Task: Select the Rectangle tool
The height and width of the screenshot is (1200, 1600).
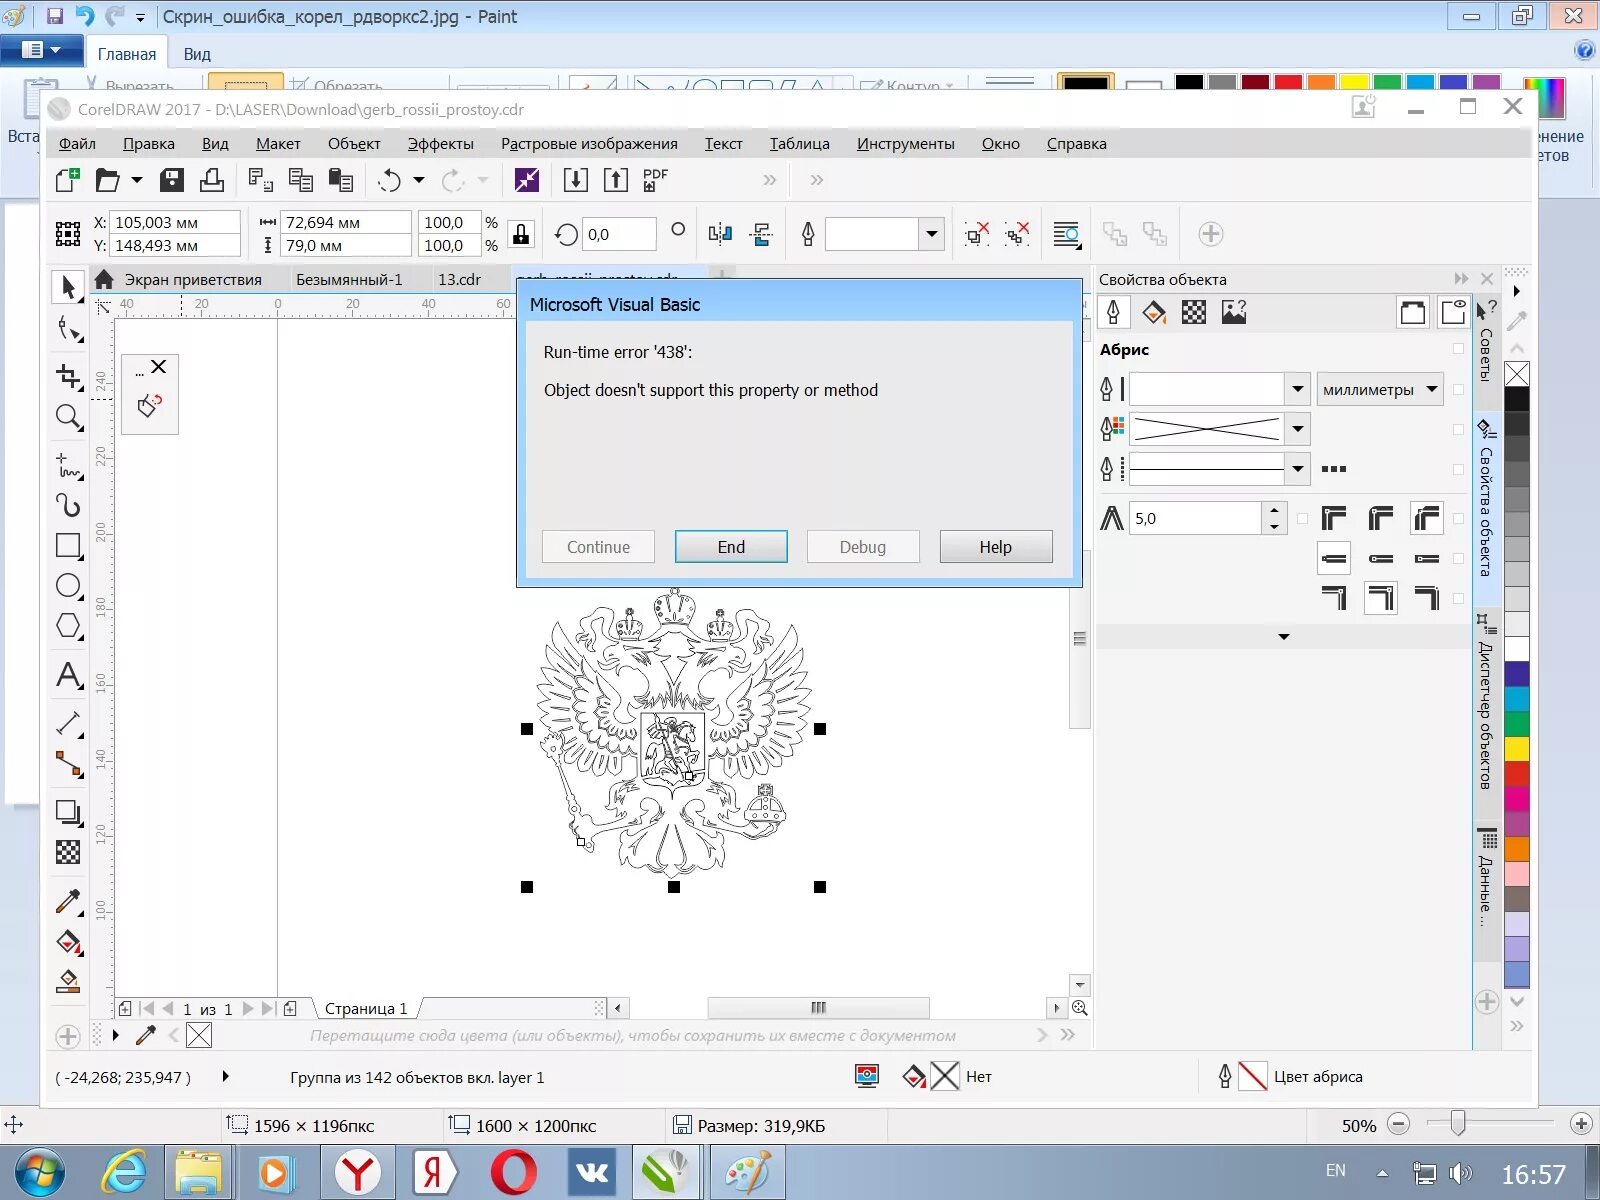Action: [x=68, y=545]
